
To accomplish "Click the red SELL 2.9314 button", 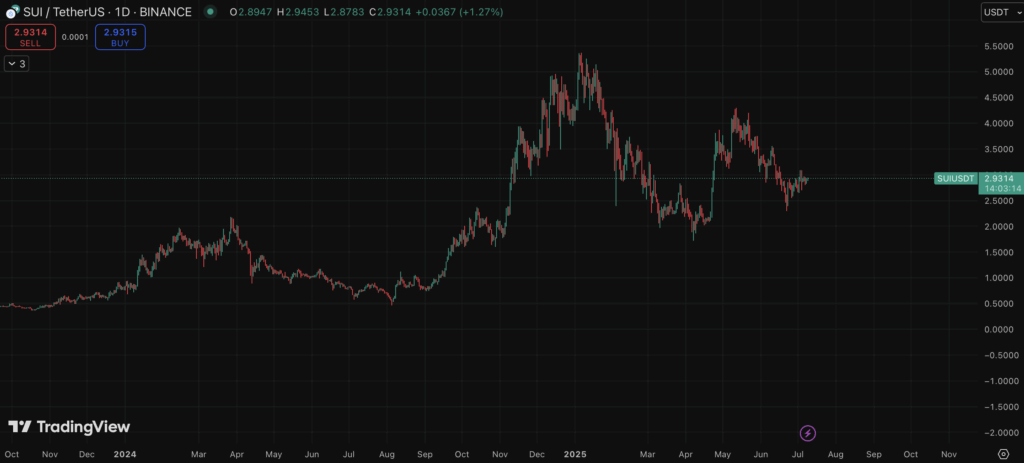I will 30,37.
